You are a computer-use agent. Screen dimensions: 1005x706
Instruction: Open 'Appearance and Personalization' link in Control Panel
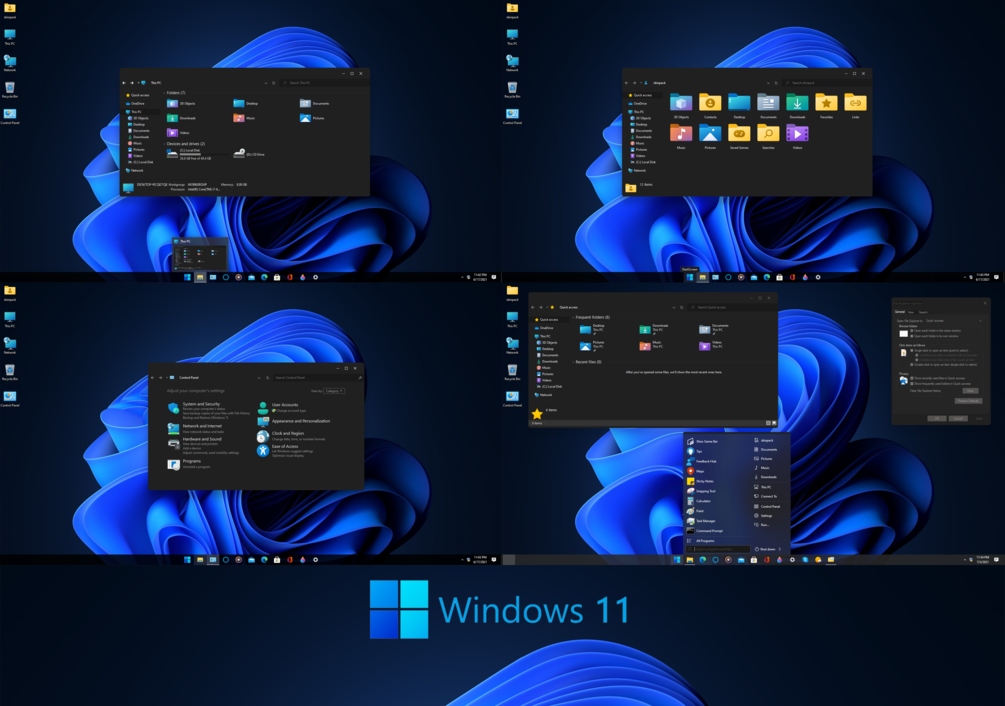[301, 421]
